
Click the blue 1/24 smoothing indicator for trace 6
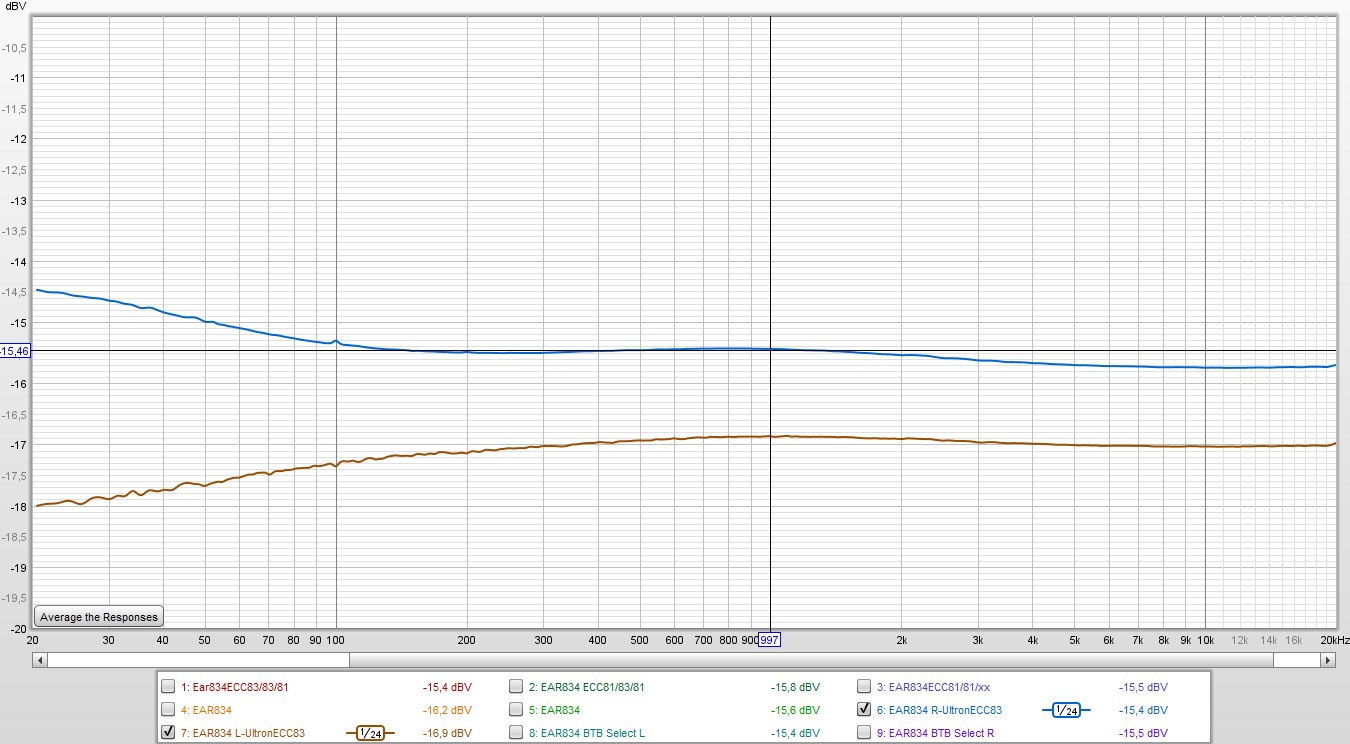[x=1066, y=711]
